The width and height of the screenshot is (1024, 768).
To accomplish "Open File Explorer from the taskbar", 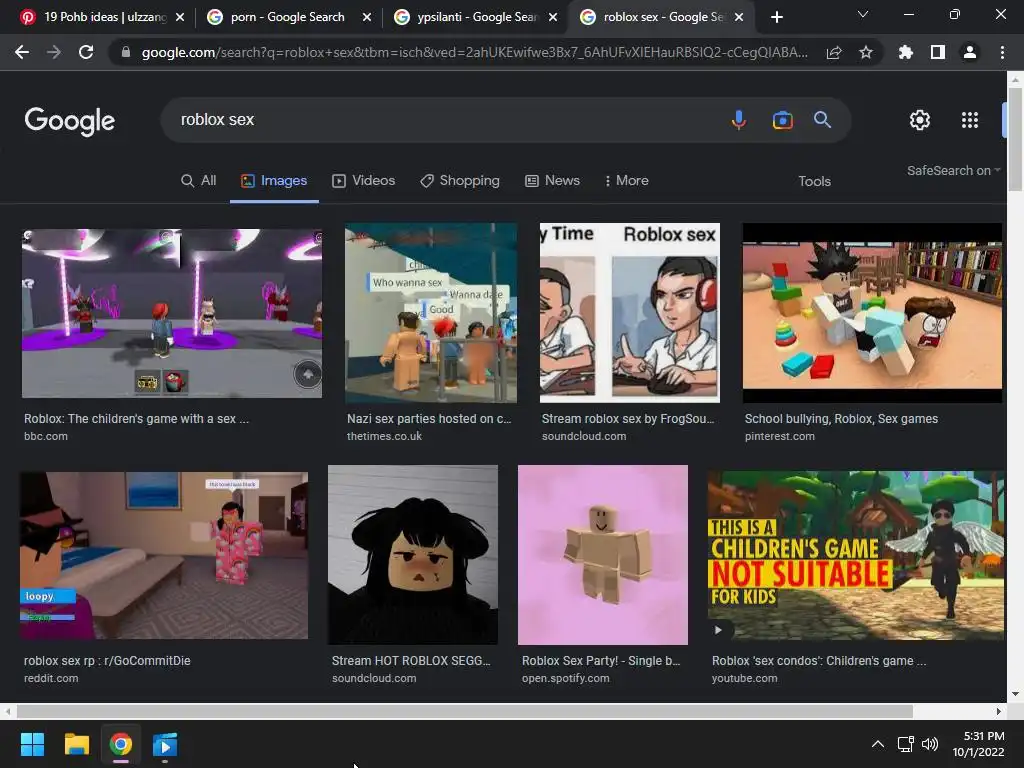I will click(76, 744).
